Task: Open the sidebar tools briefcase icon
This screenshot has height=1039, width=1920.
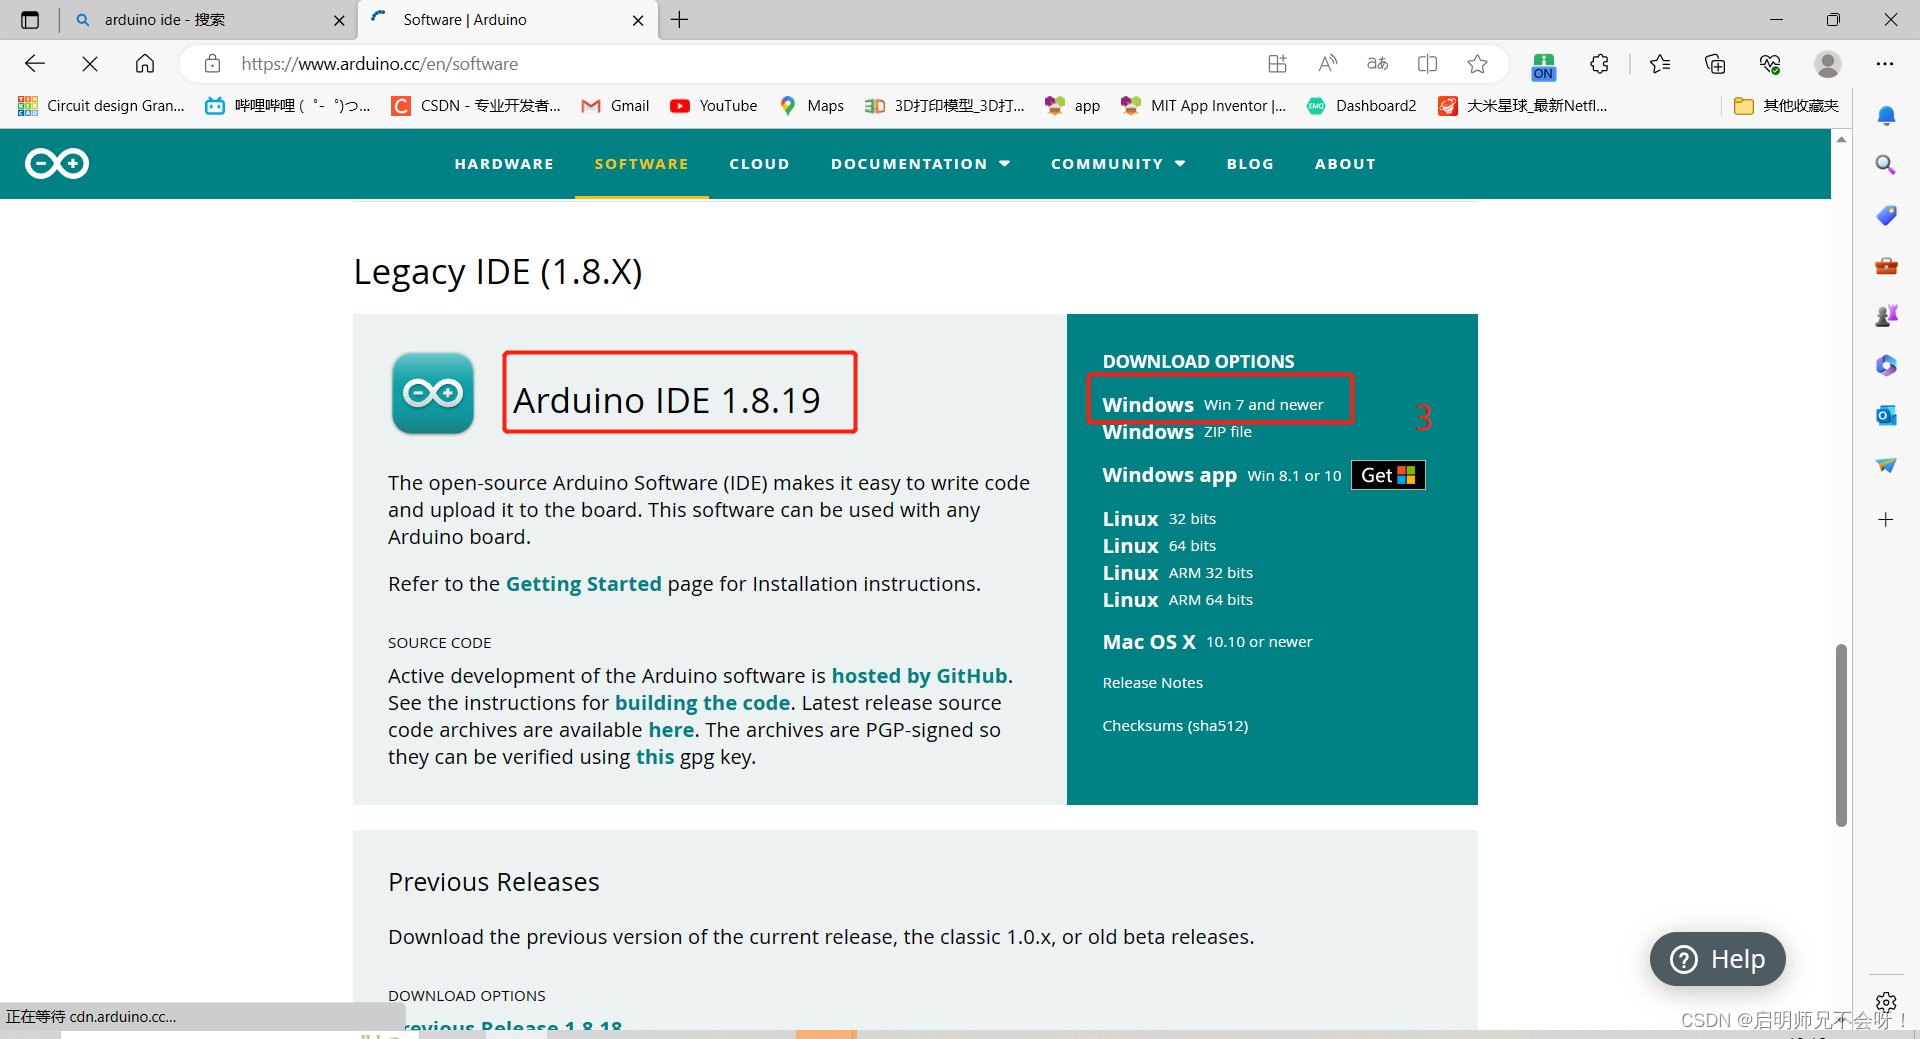Action: [1886, 265]
